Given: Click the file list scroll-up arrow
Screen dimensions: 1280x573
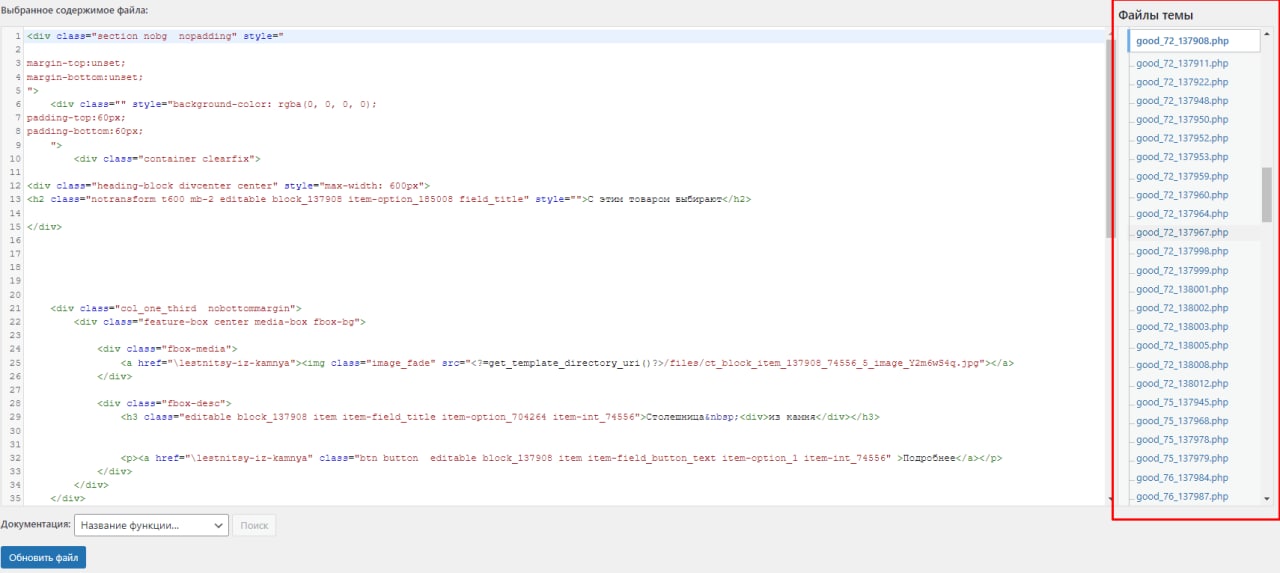Looking at the screenshot, I should [1267, 34].
